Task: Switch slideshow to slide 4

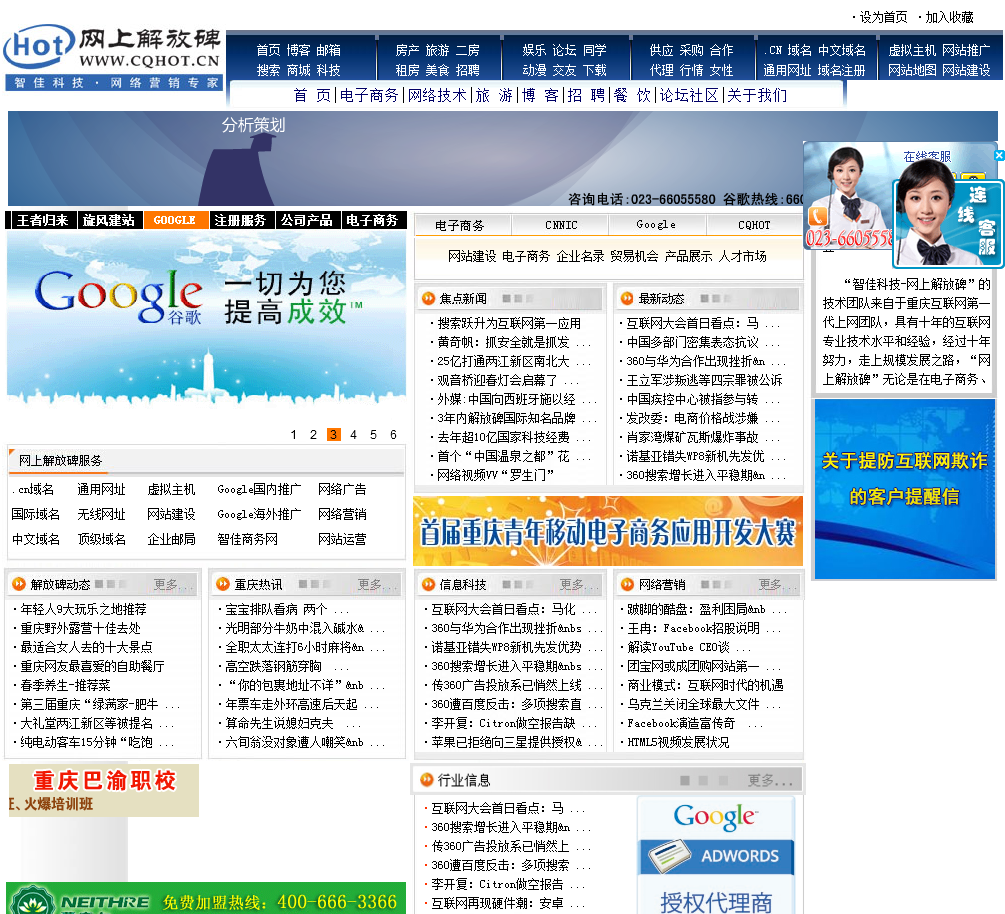Action: pyautogui.click(x=353, y=435)
